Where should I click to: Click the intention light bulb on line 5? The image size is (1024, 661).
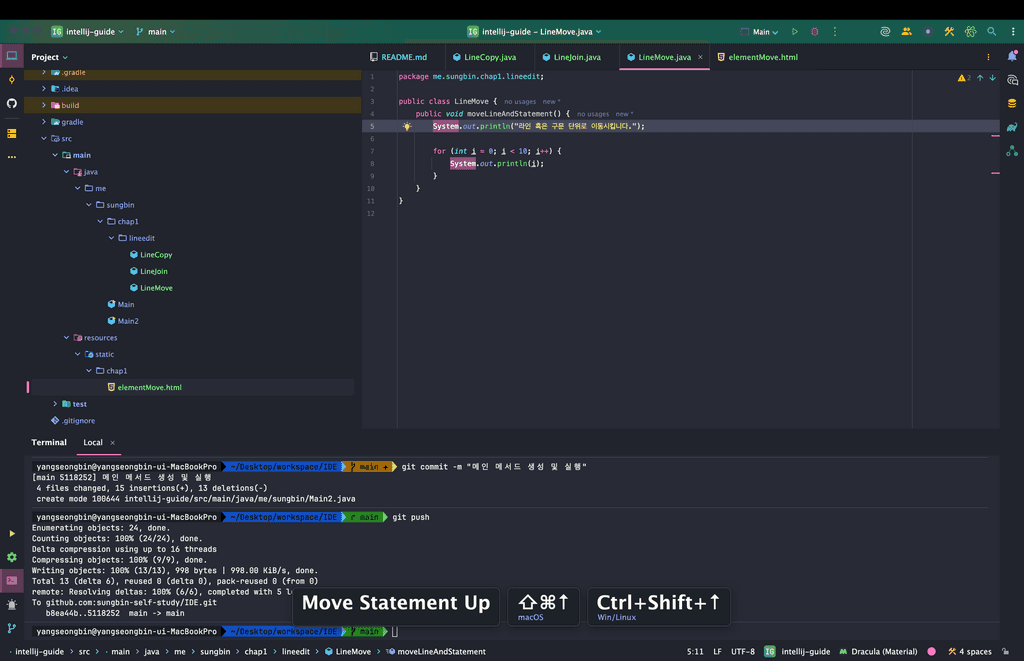(407, 127)
